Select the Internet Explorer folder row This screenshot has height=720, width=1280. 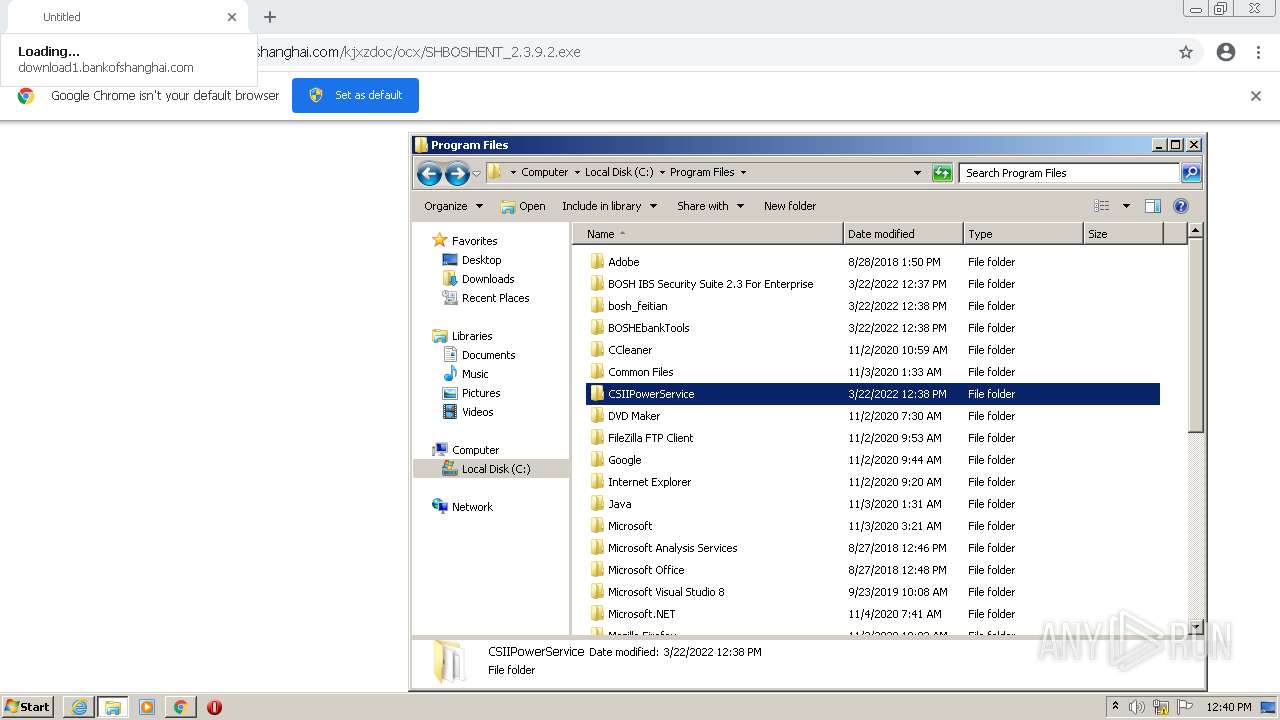pos(872,482)
